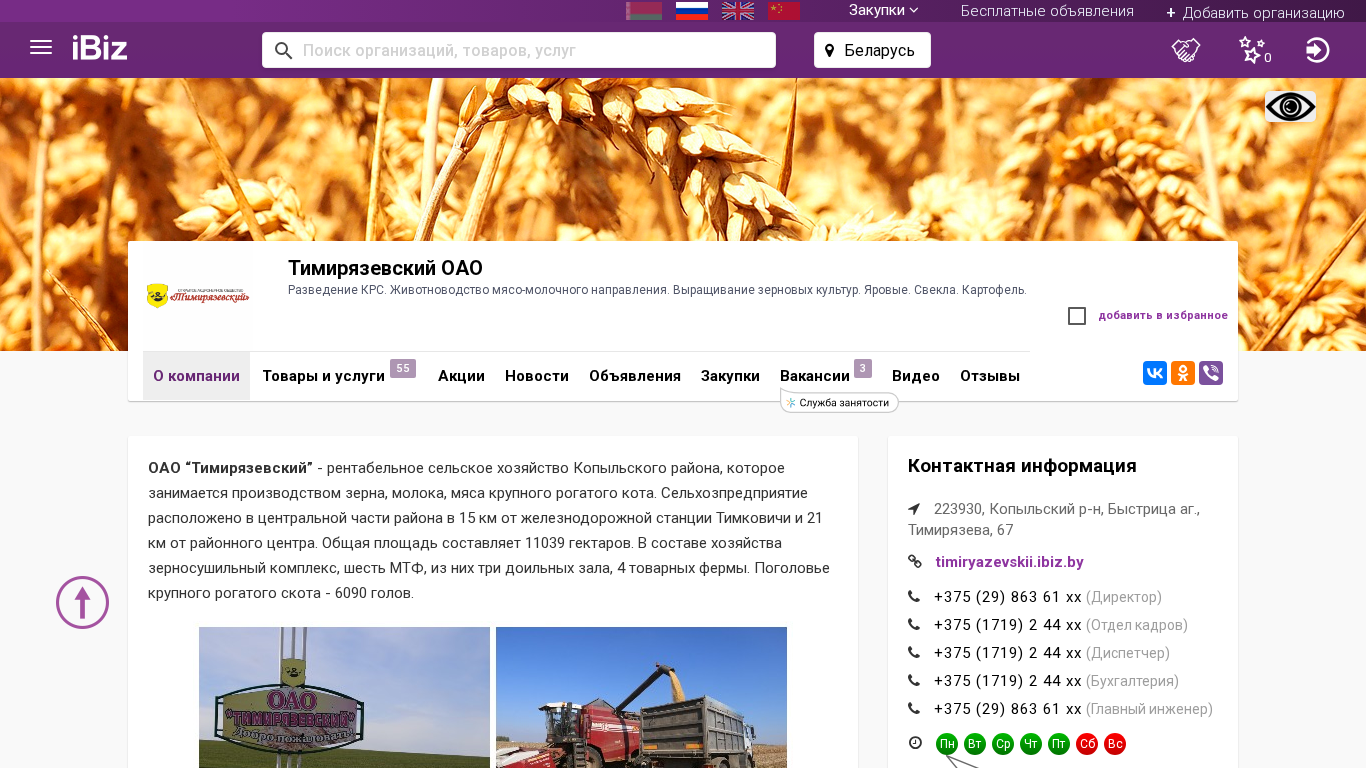Switch language to Russian flag
Viewport: 1366px width, 768px height.
(x=692, y=11)
